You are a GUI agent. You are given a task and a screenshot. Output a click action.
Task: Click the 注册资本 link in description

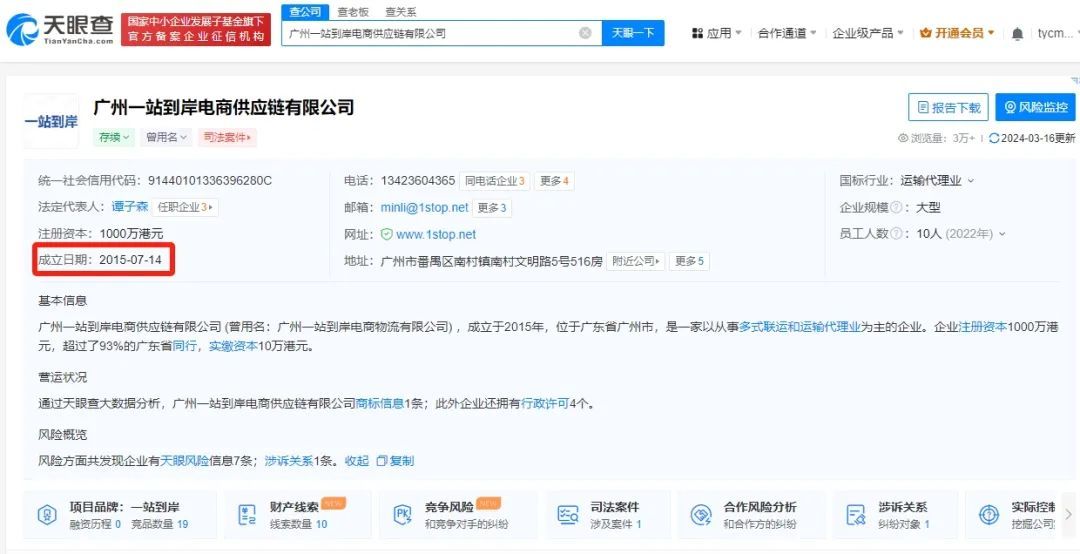pos(983,327)
